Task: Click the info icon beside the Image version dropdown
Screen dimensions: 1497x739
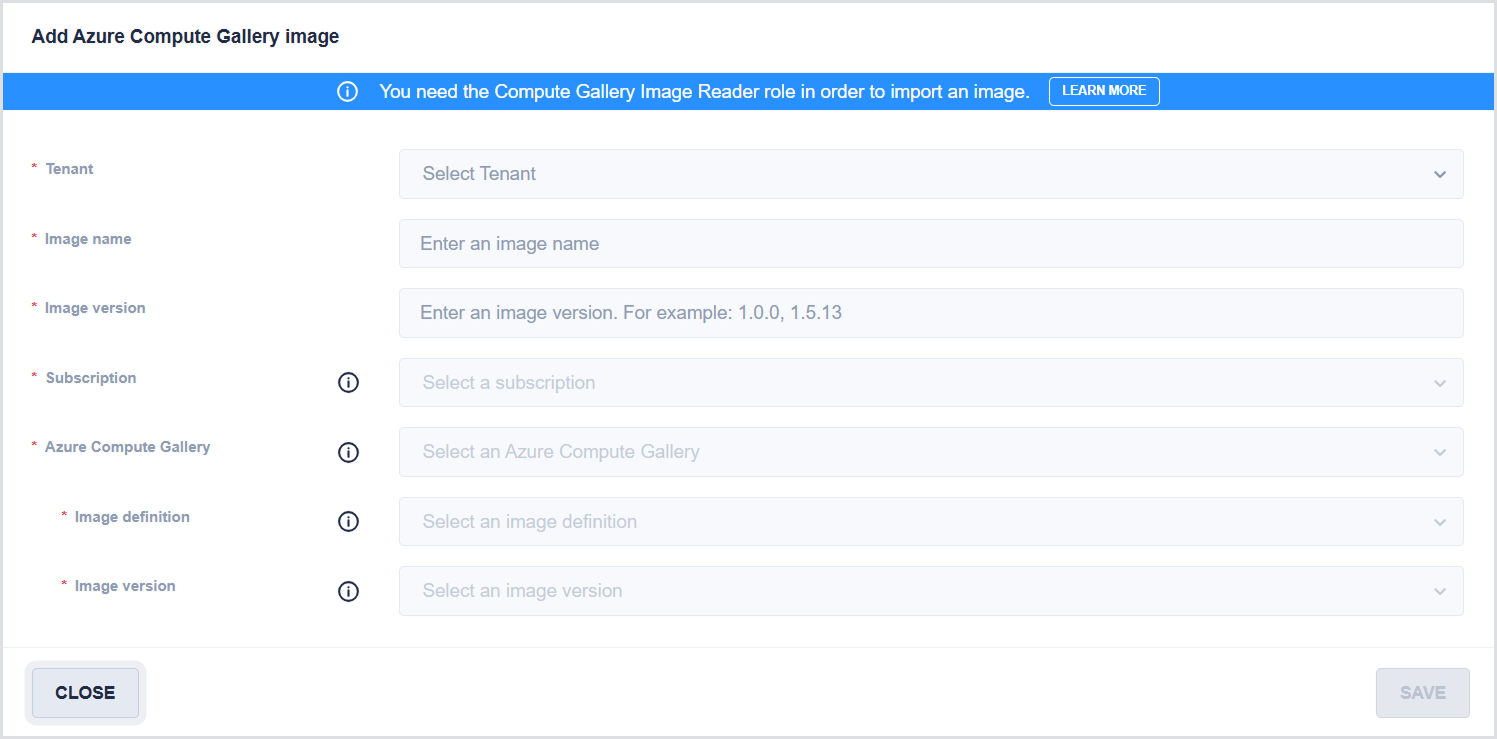Action: (x=348, y=591)
